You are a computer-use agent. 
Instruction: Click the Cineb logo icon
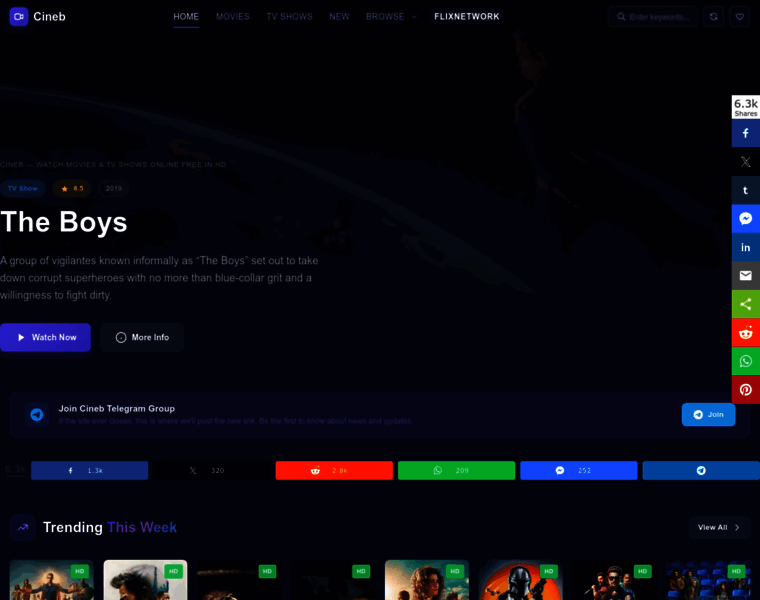(19, 16)
